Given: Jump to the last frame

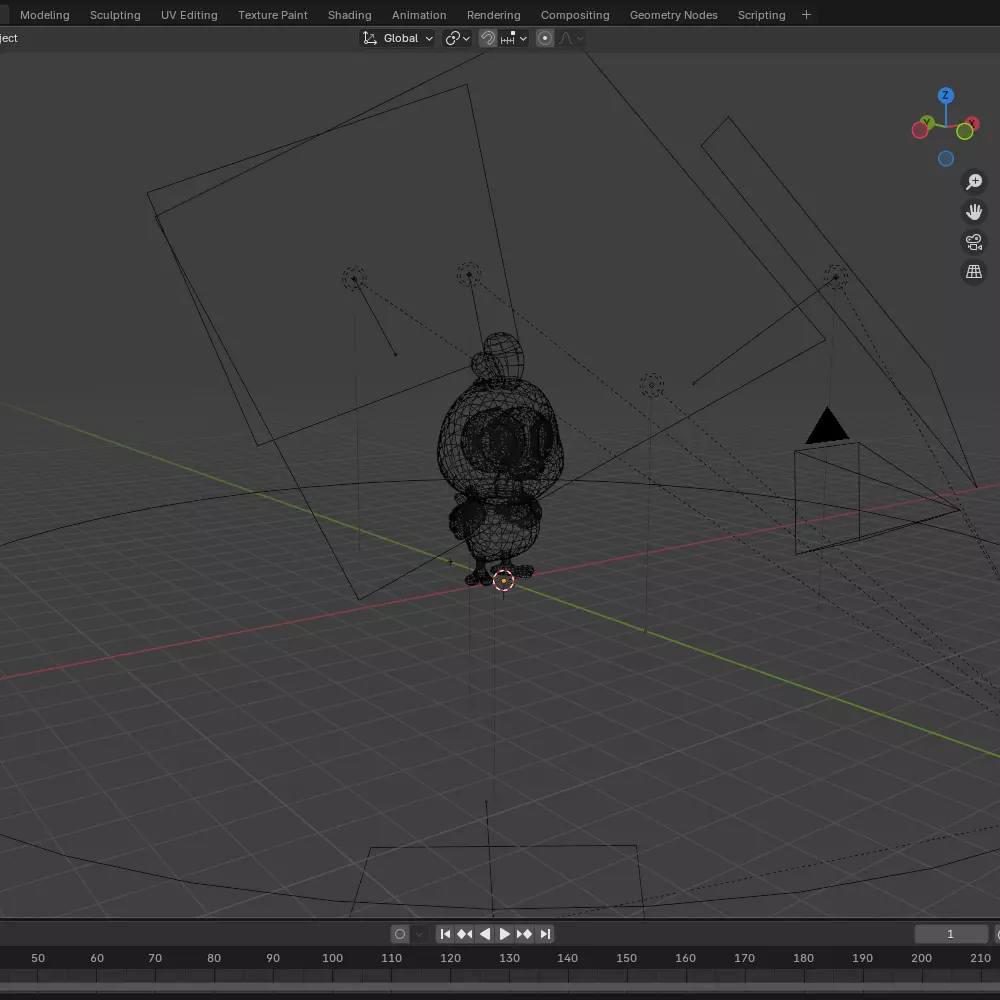Looking at the screenshot, I should click(x=545, y=934).
